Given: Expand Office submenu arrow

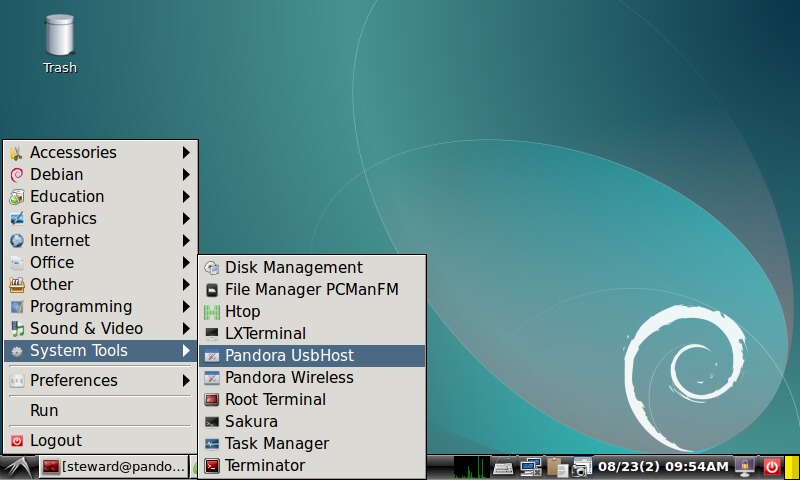Looking at the screenshot, I should pos(186,262).
